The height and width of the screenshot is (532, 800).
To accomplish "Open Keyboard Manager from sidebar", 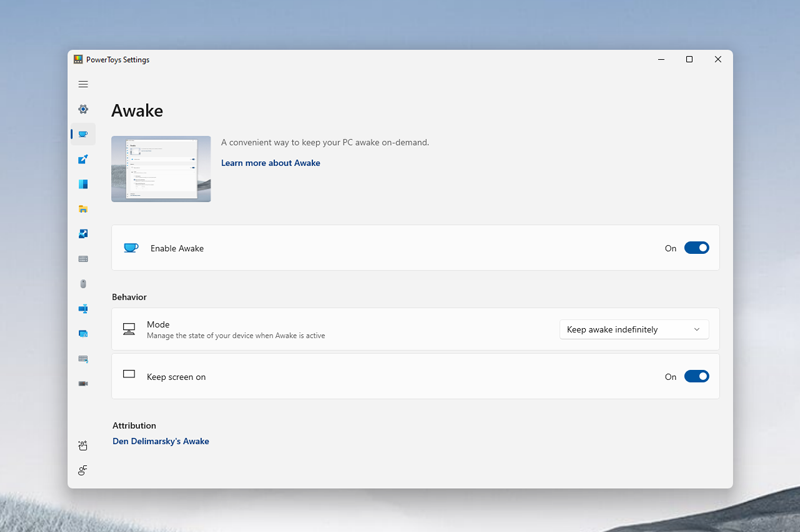I will (83, 259).
